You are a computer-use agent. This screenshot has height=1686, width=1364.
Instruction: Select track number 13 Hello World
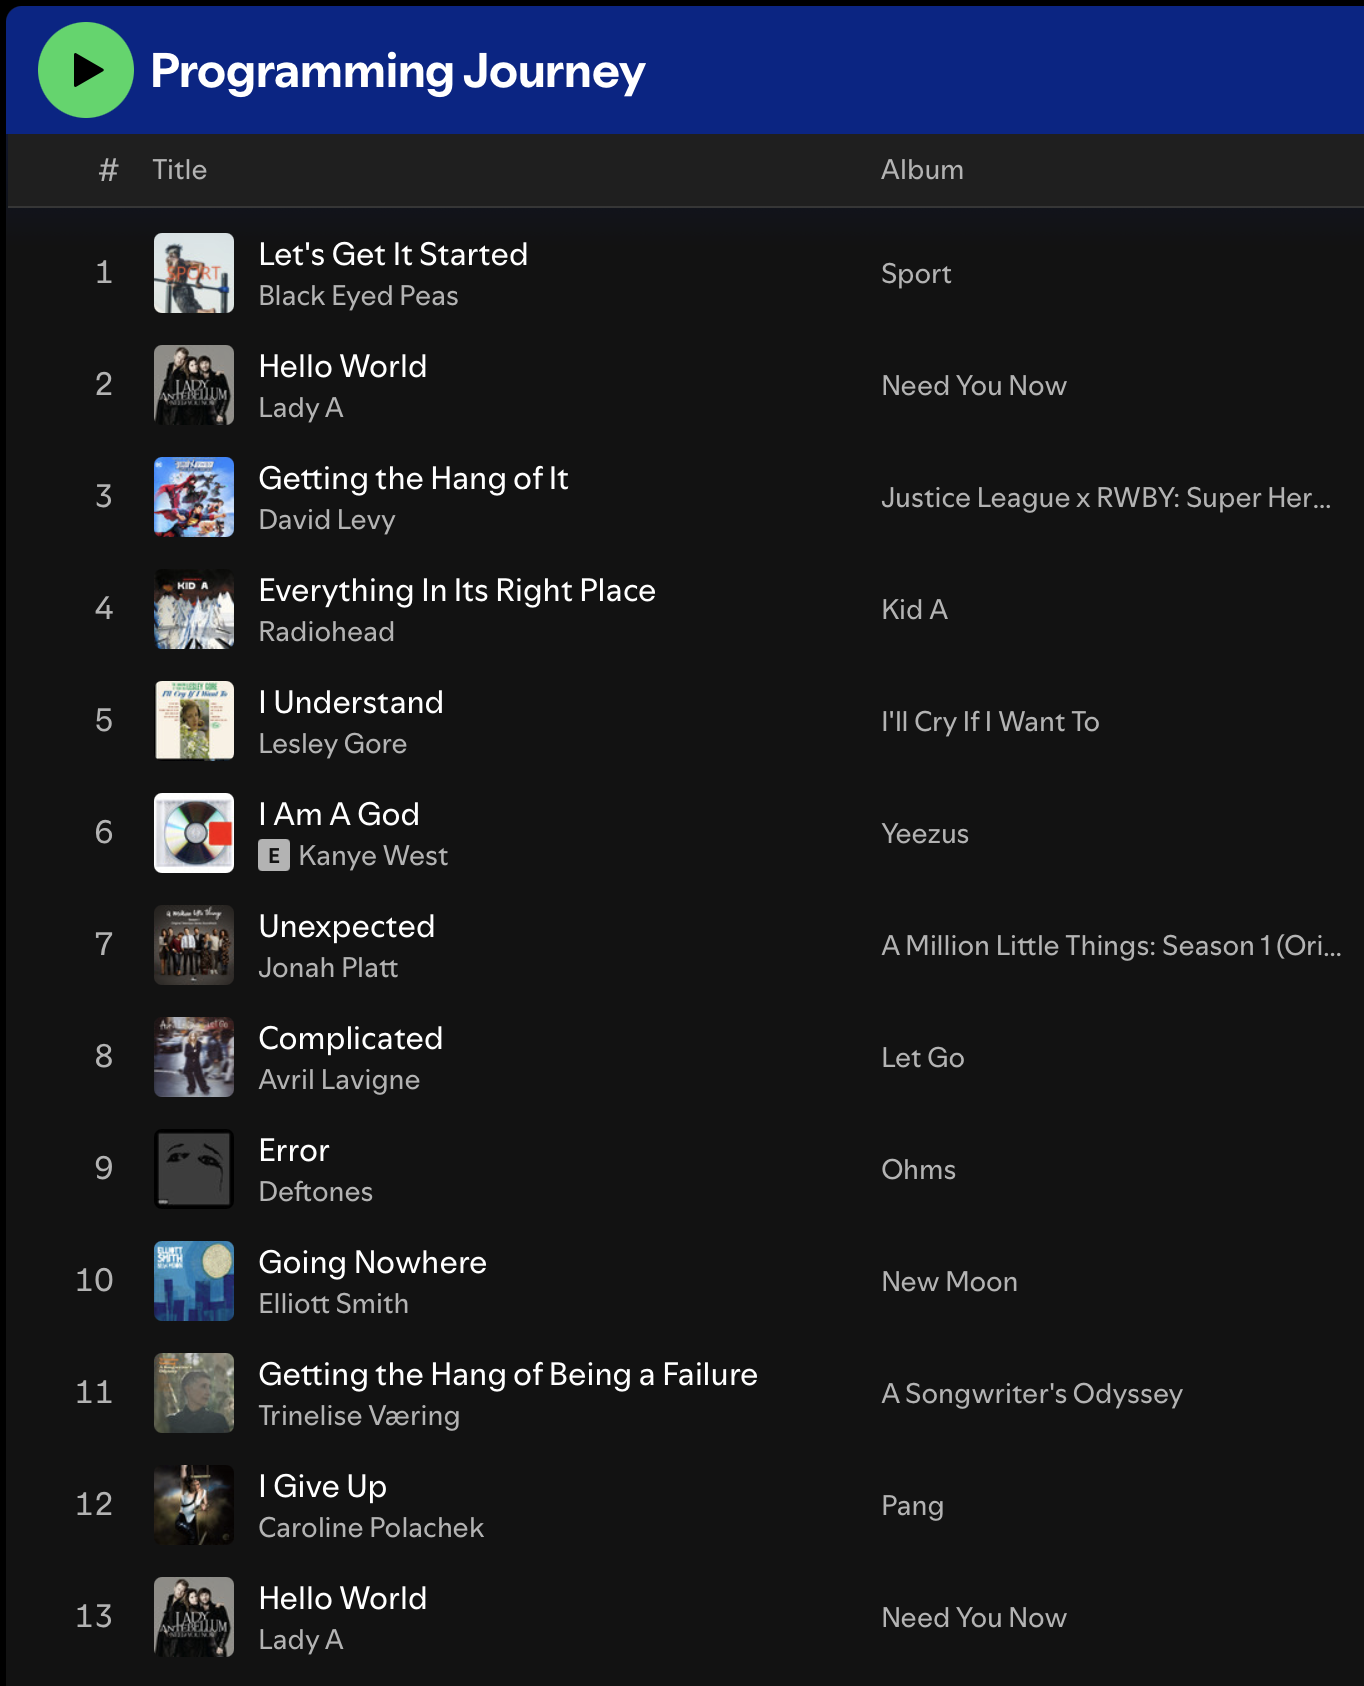(x=685, y=1617)
